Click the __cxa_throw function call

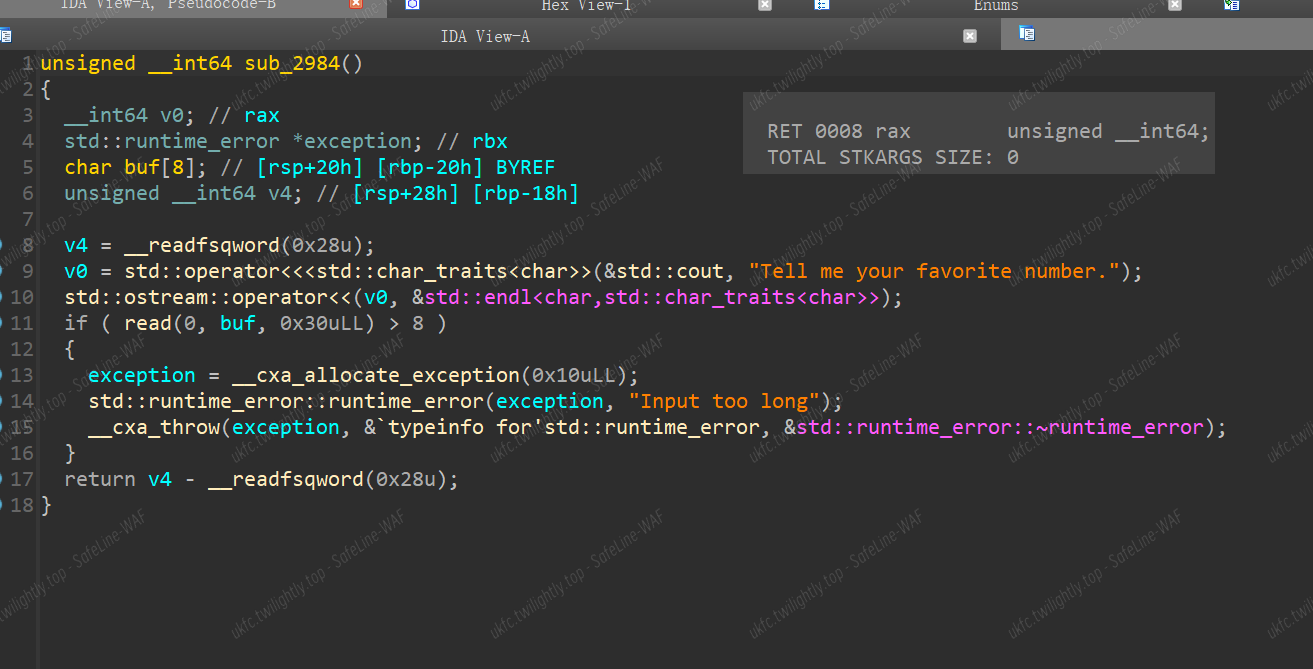pyautogui.click(x=153, y=427)
